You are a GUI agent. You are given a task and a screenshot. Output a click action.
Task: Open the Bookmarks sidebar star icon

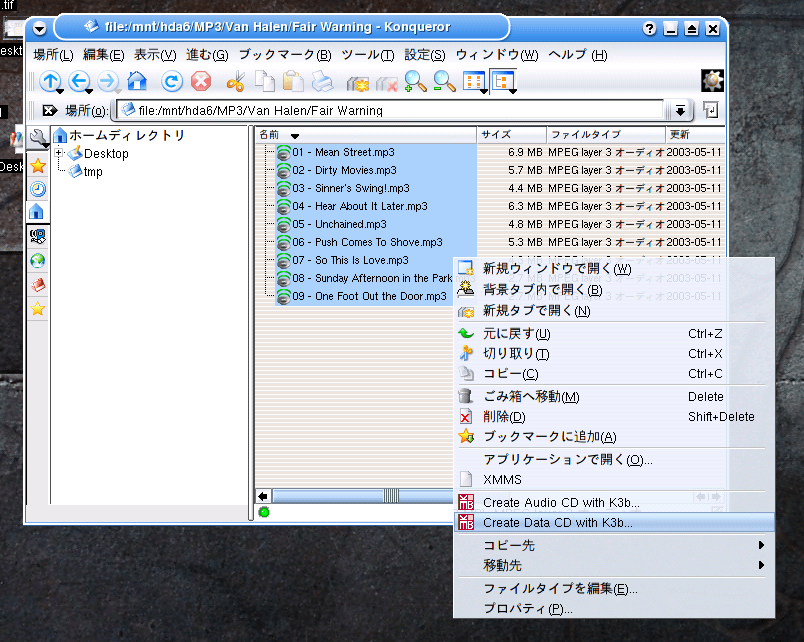click(38, 166)
